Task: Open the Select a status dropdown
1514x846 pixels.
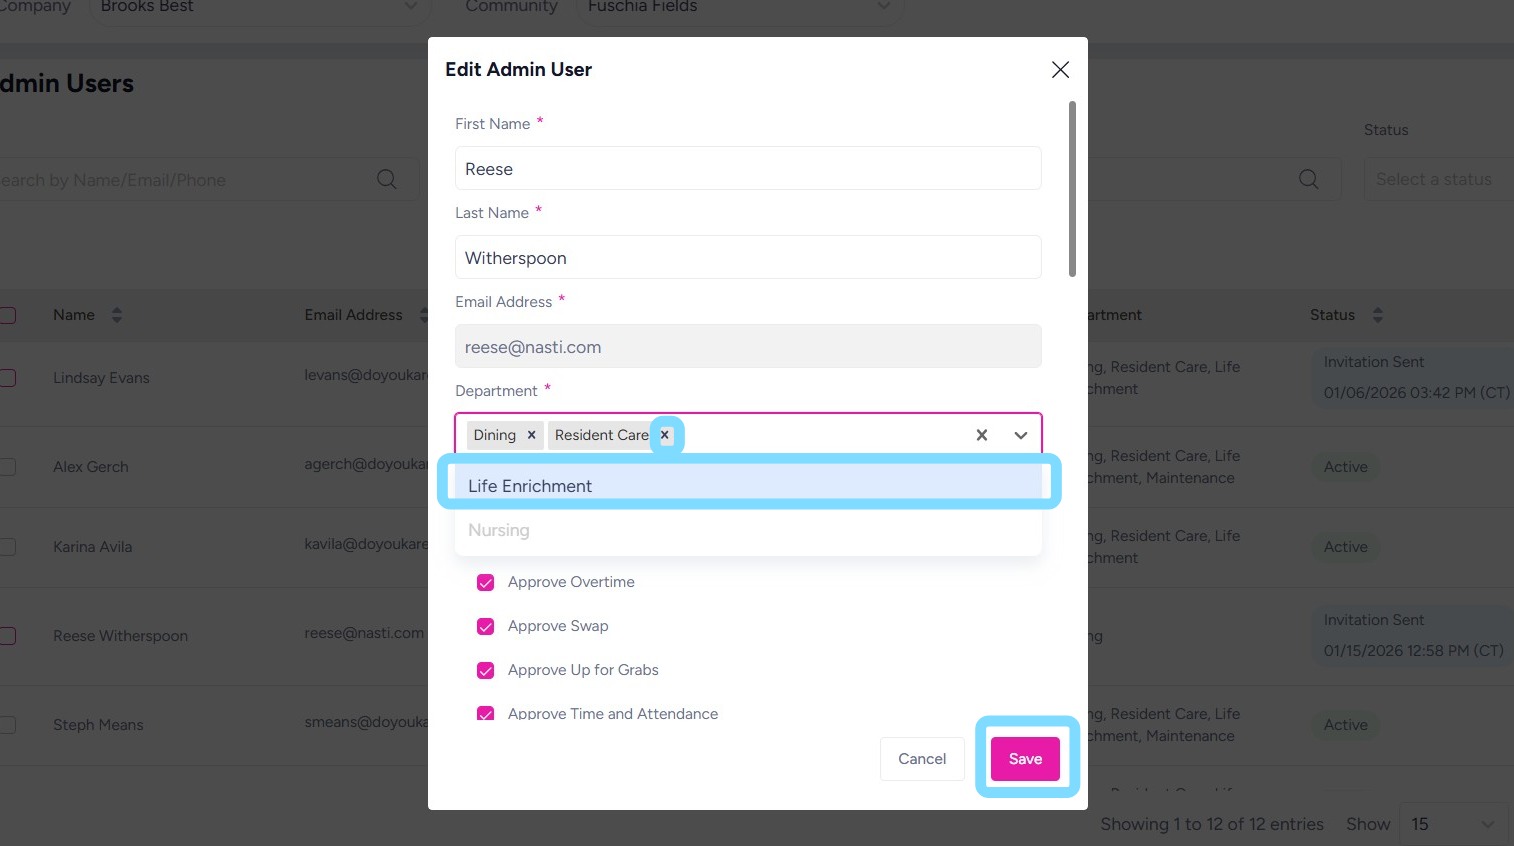Action: [x=1437, y=180]
